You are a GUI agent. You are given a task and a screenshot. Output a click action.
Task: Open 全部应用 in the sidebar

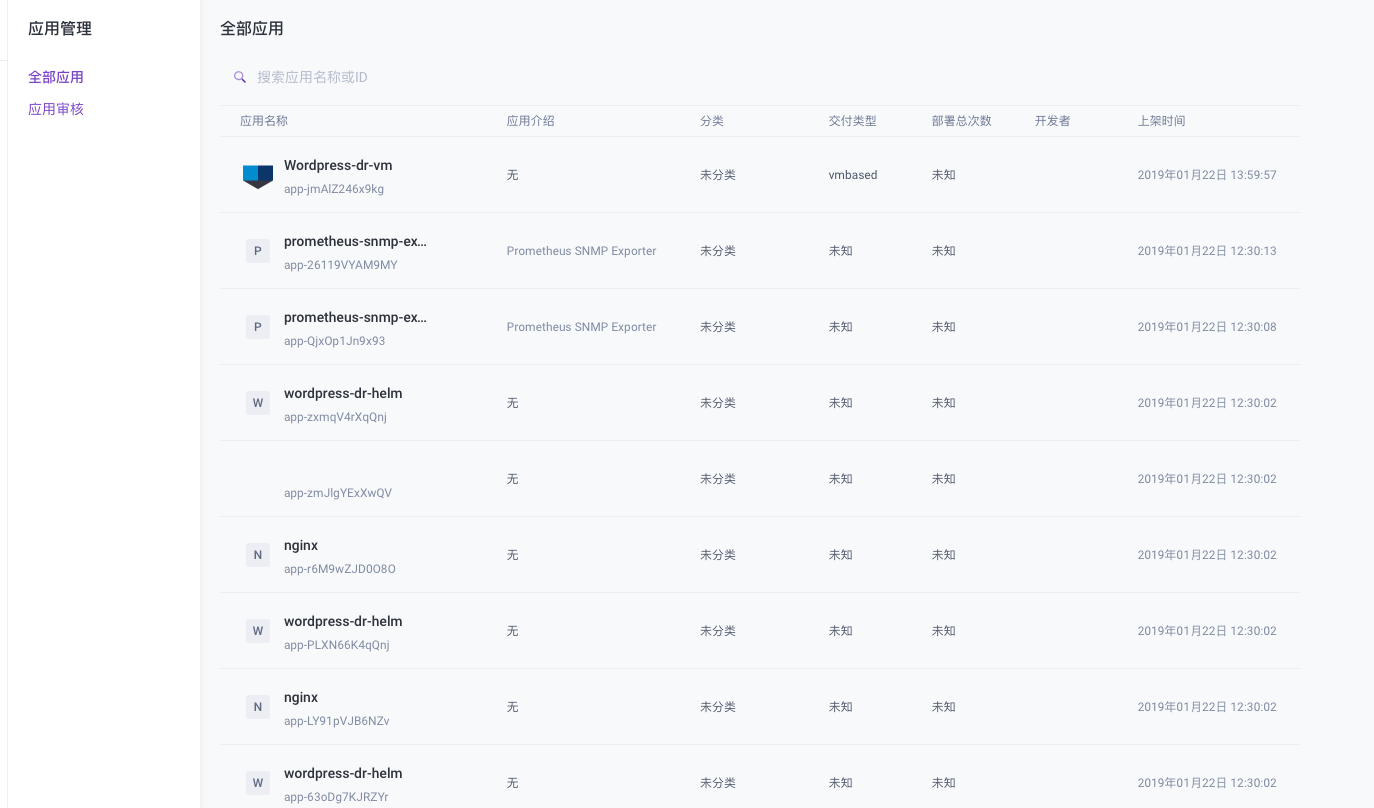pos(56,77)
